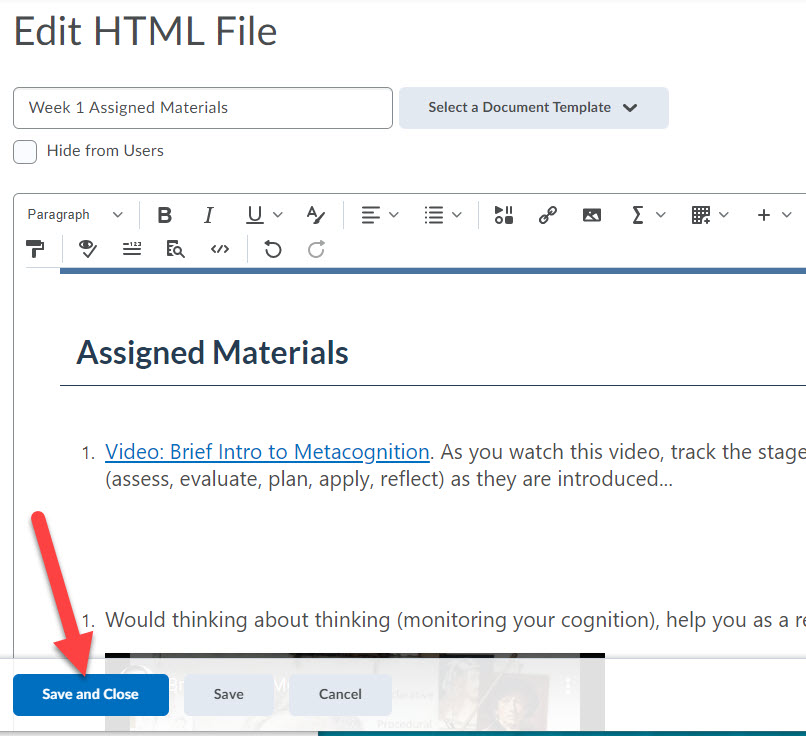Viewport: 806px width, 736px height.
Task: Open the Select a Document Template dropdown
Action: [x=533, y=107]
